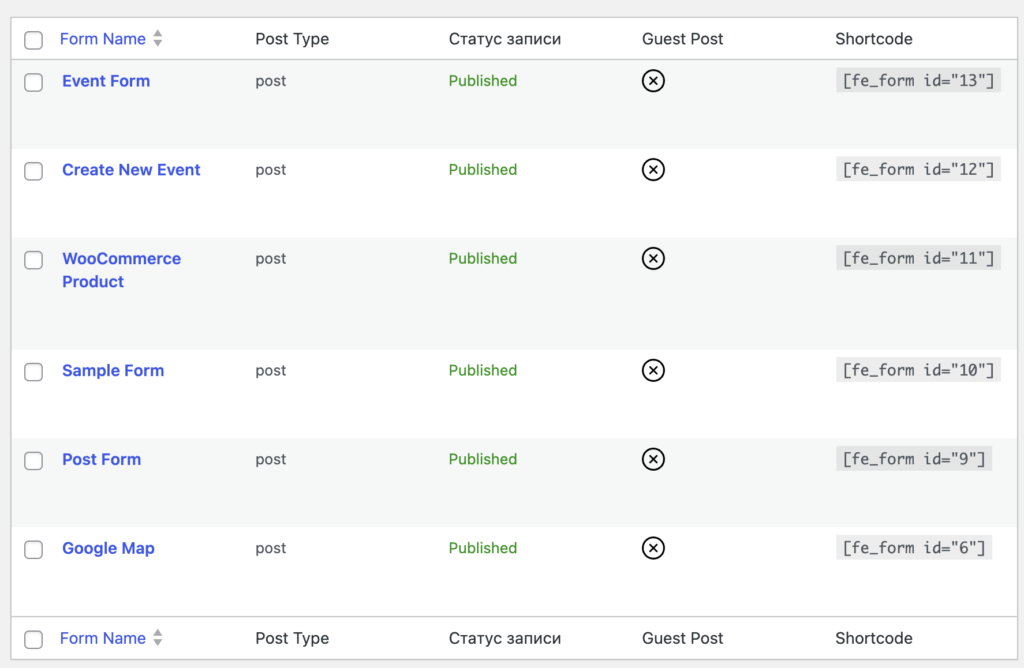Toggle the select-all checkbox in table footer

point(34,639)
